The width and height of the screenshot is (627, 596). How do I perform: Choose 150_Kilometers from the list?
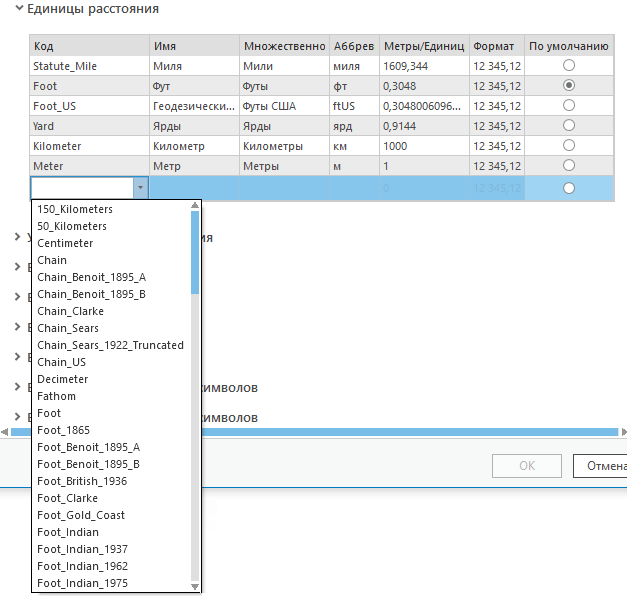tap(75, 209)
